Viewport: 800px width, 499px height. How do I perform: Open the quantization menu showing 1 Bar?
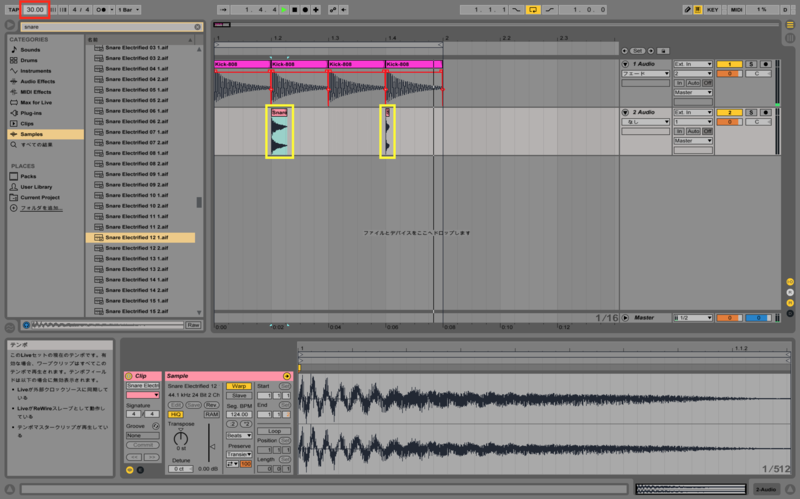(x=129, y=10)
